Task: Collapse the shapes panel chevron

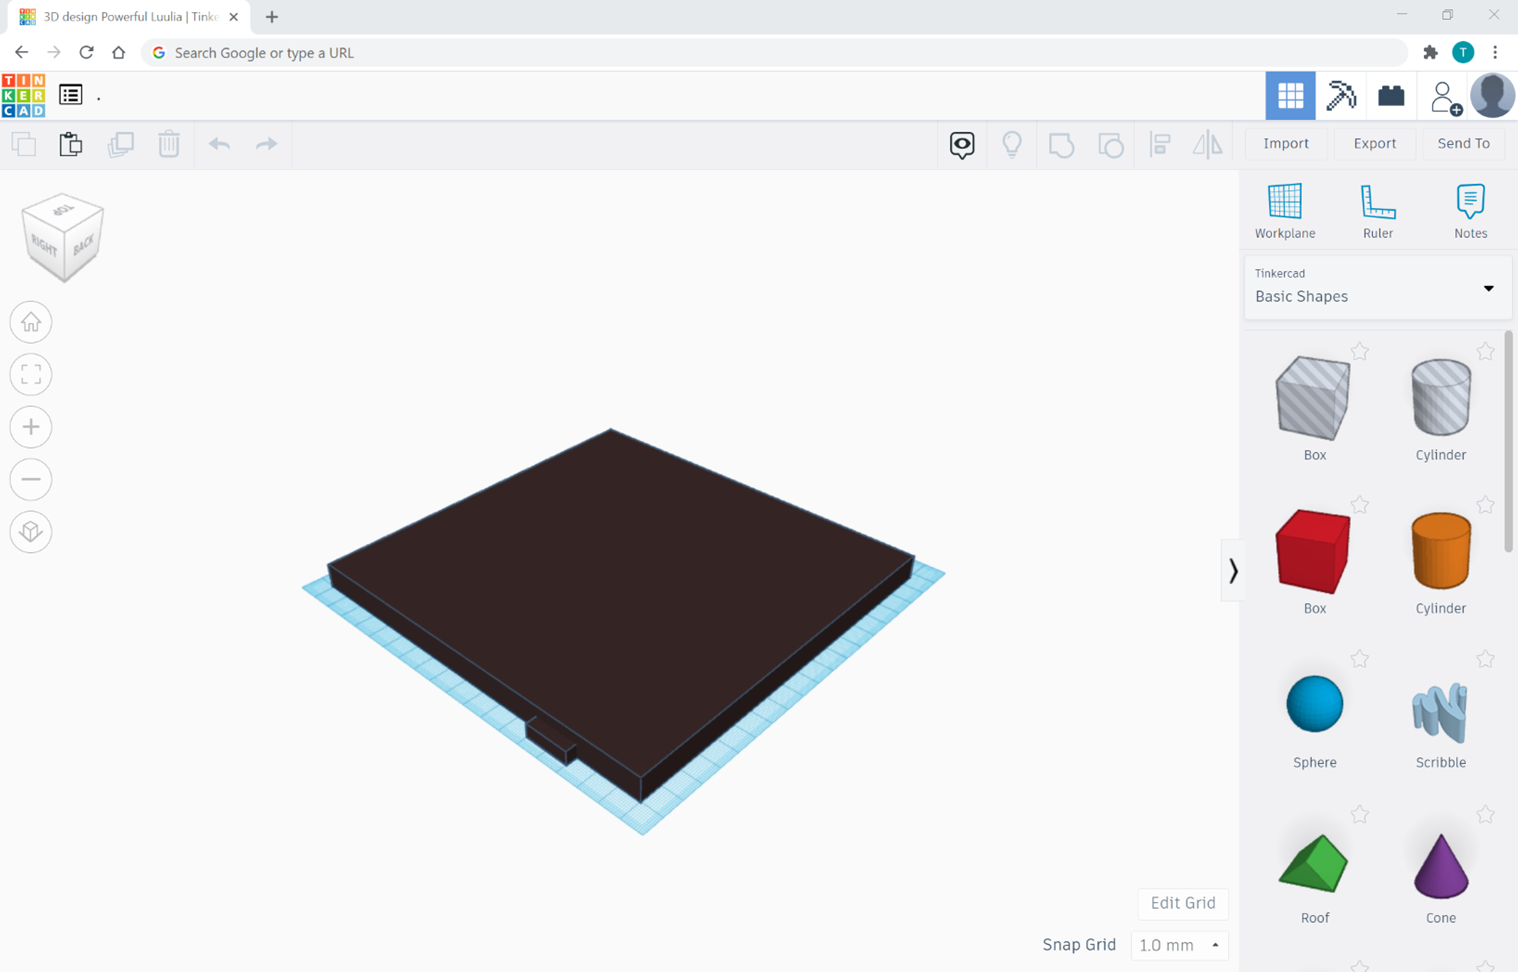Action: tap(1233, 571)
